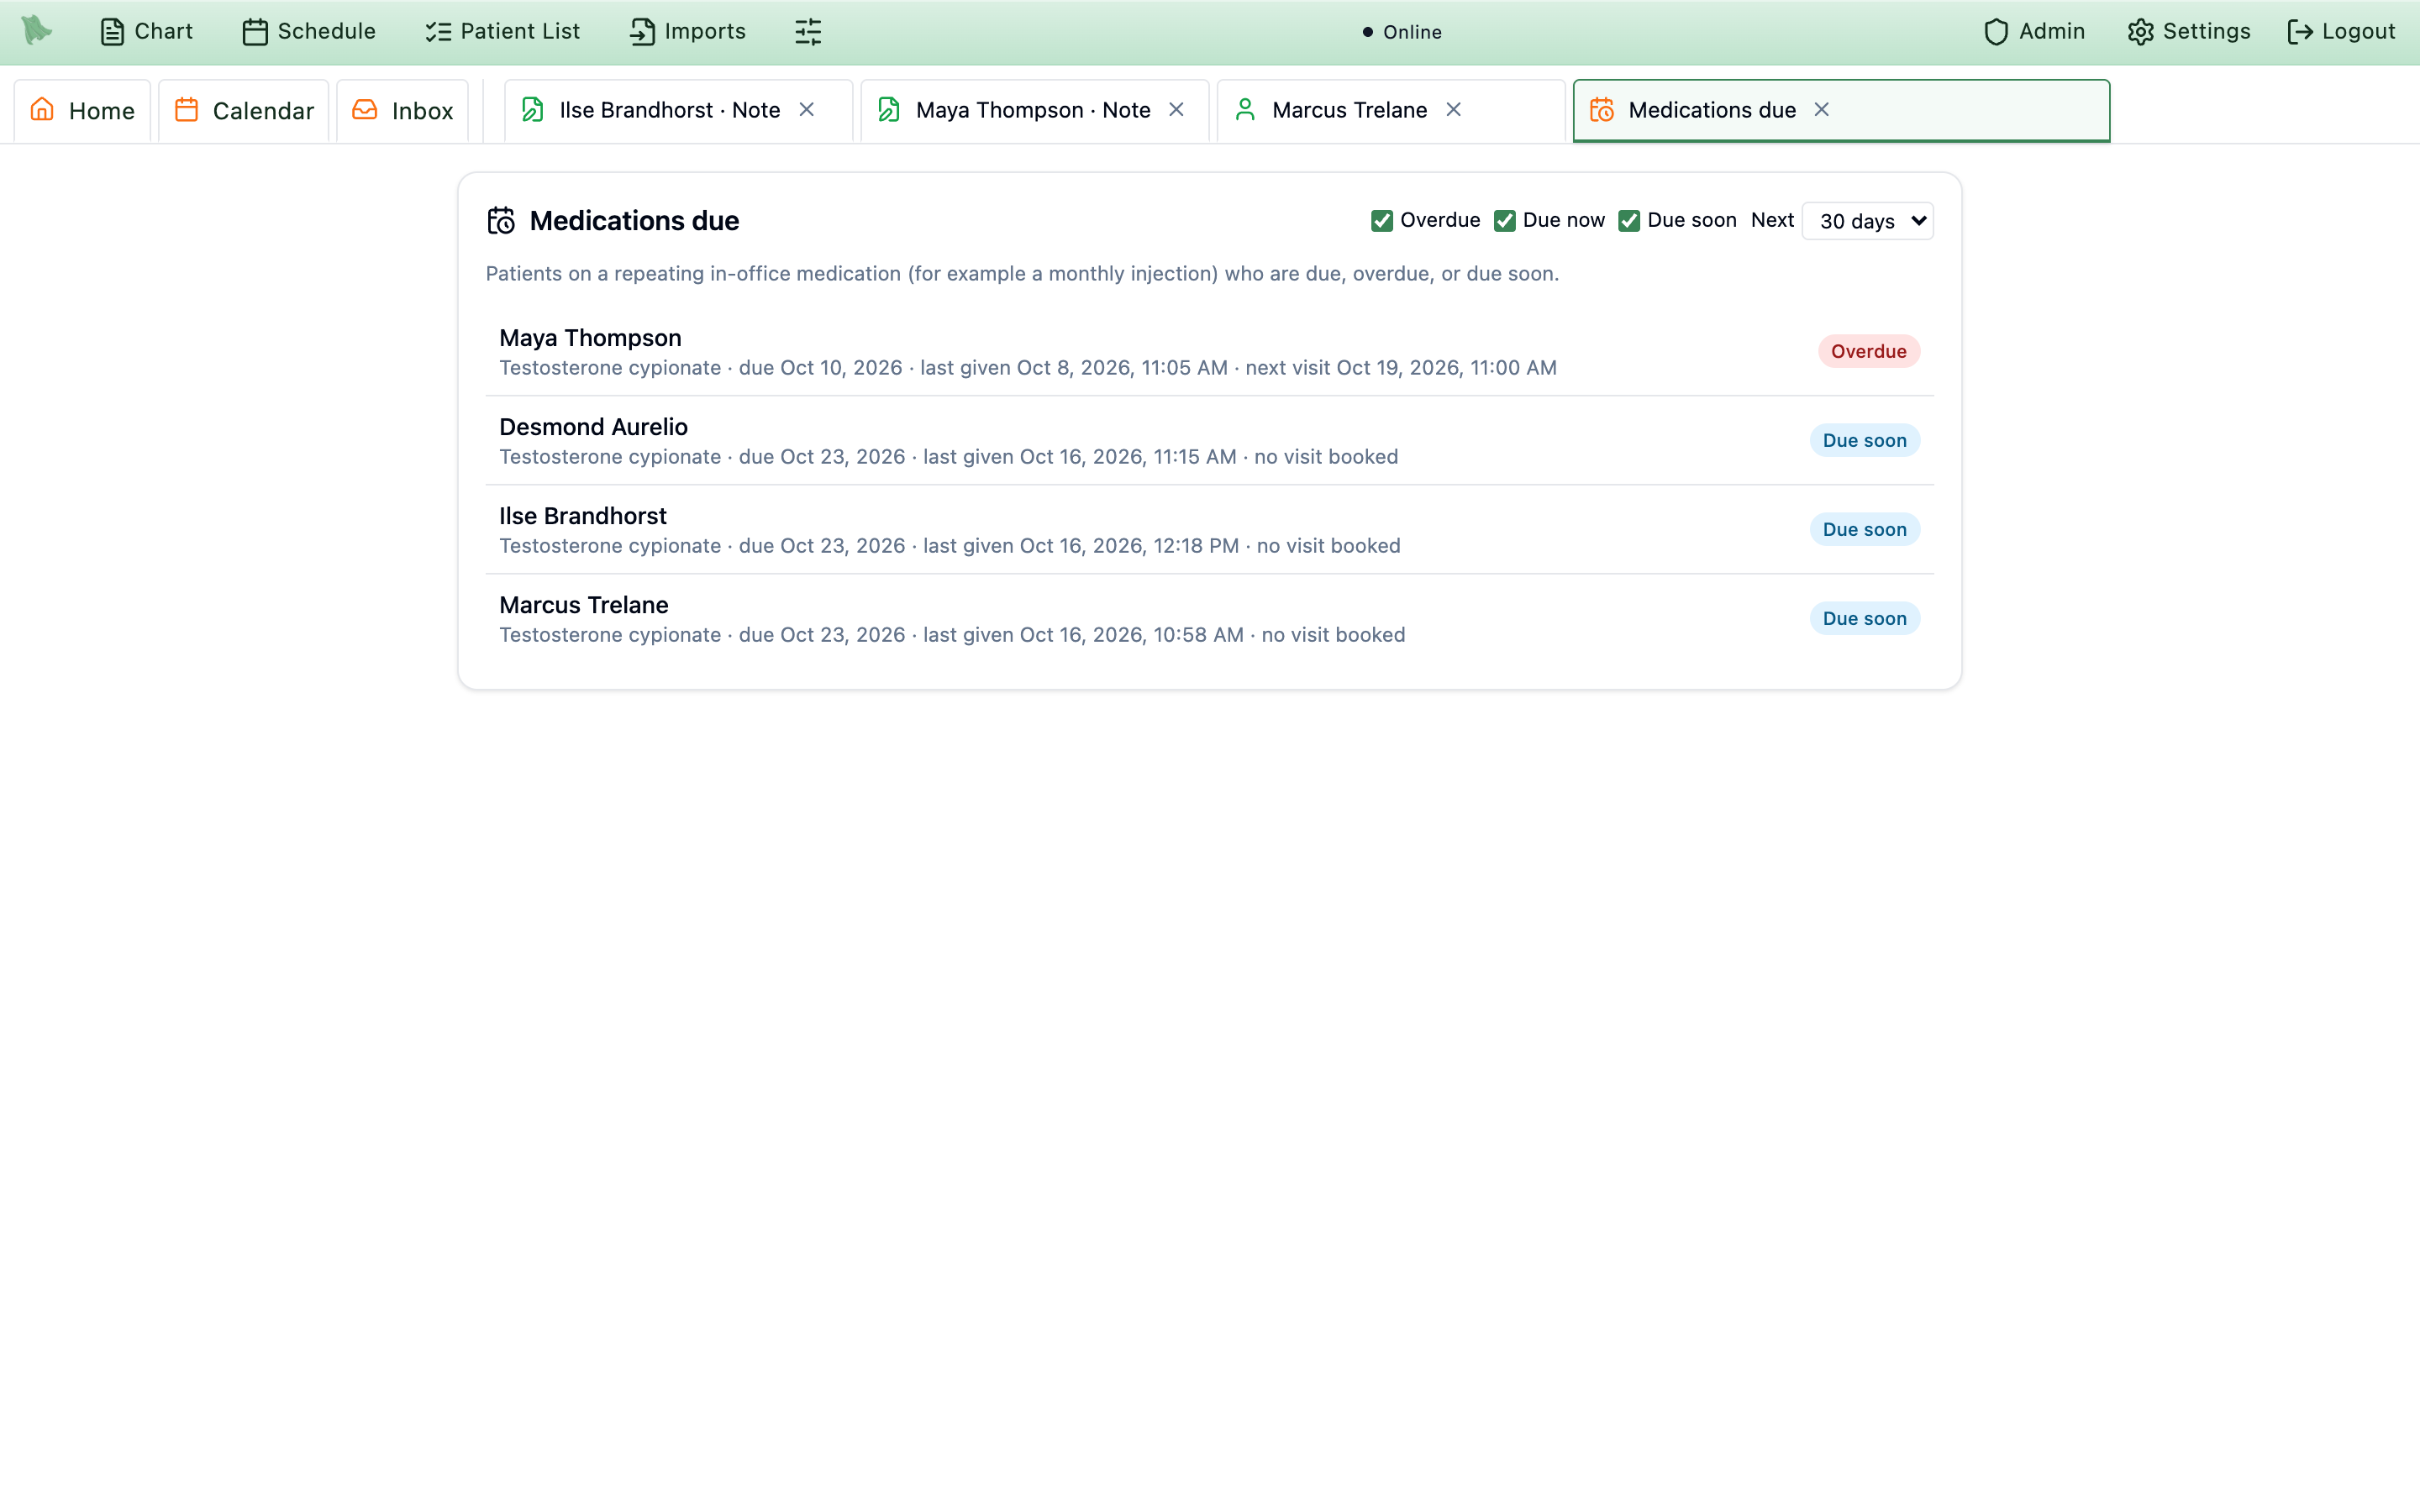
Task: Switch to the Home tab
Action: pyautogui.click(x=82, y=110)
